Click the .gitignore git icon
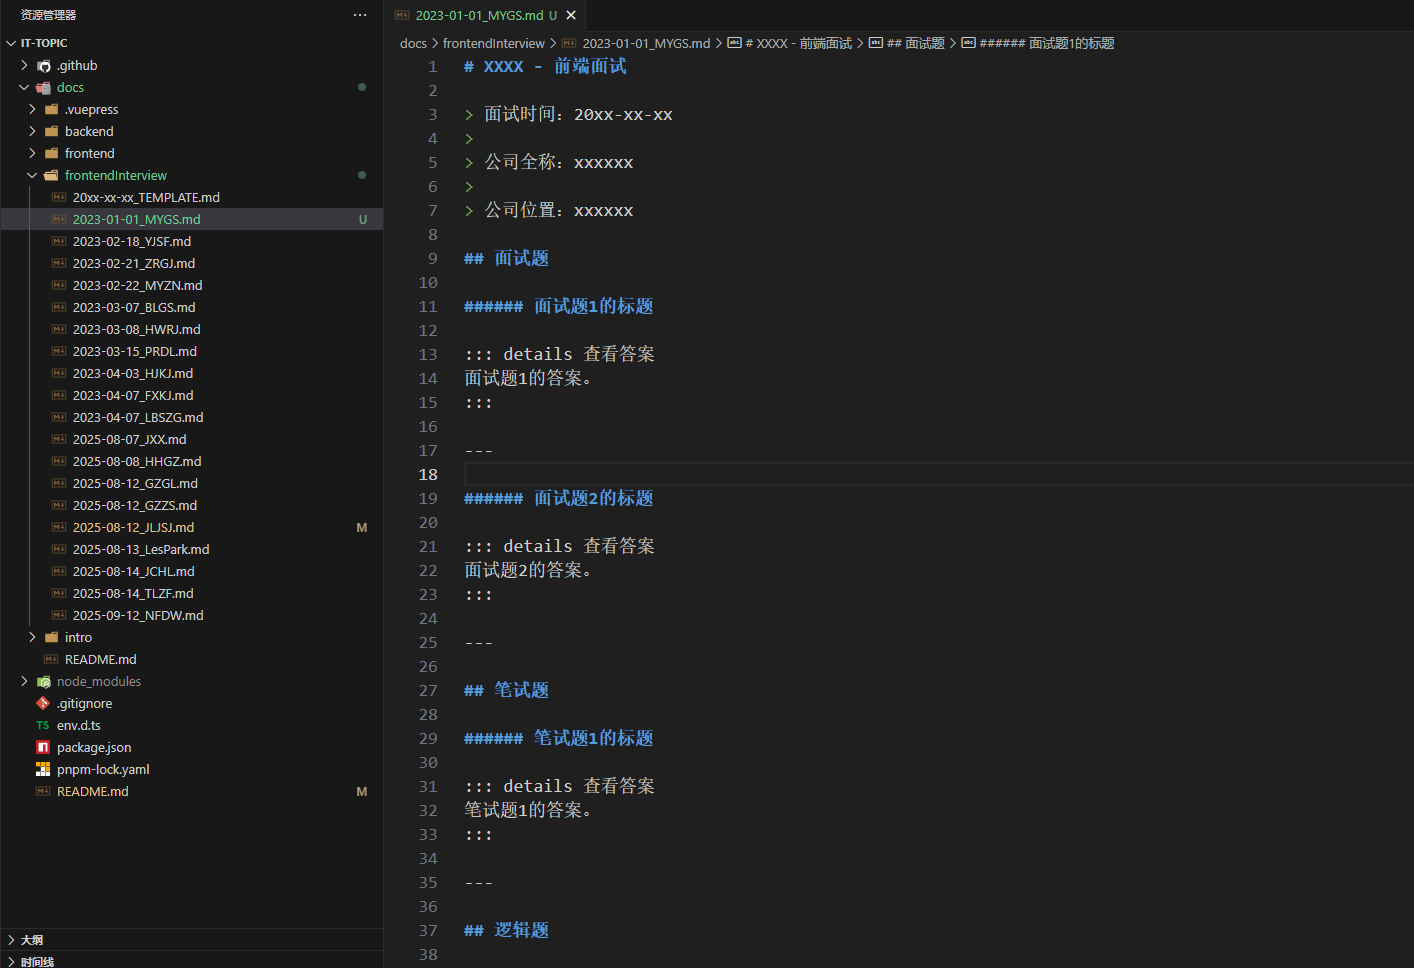1414x968 pixels. (x=43, y=703)
